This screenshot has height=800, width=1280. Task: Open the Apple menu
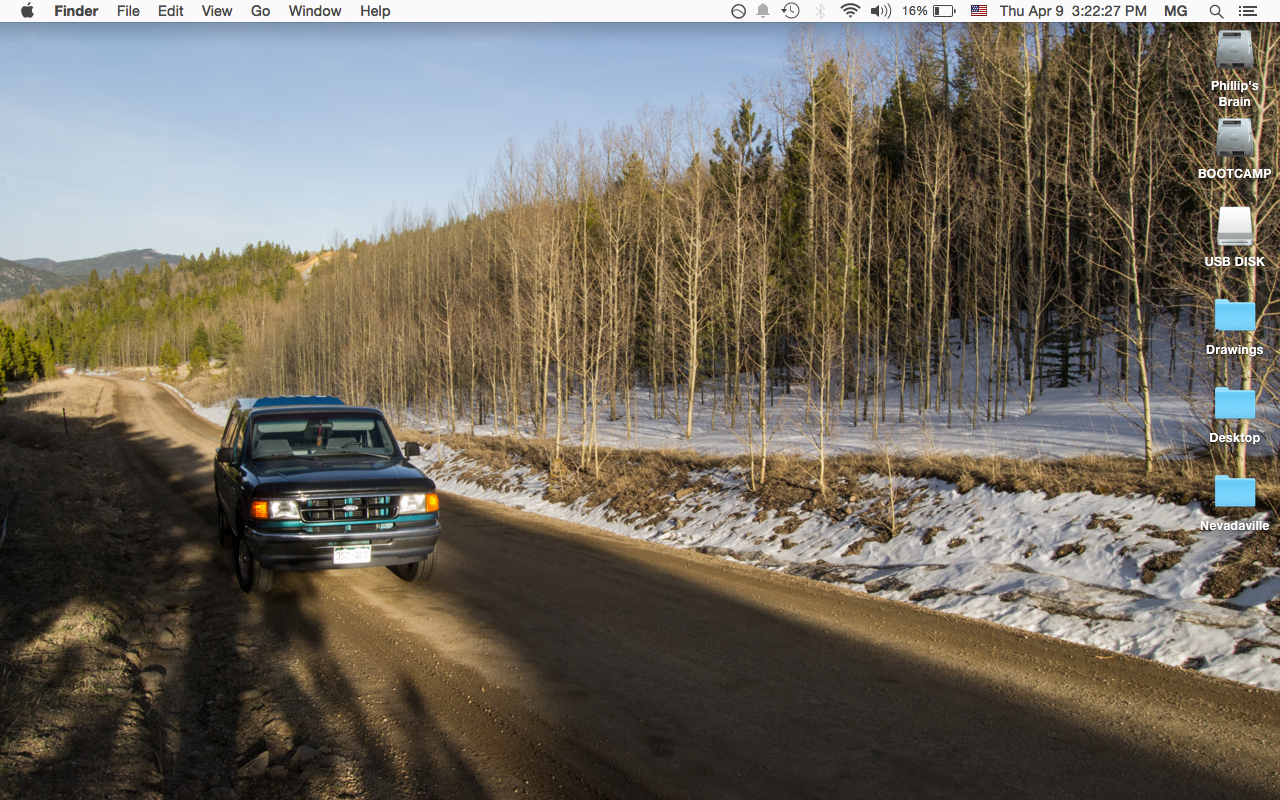click(27, 11)
